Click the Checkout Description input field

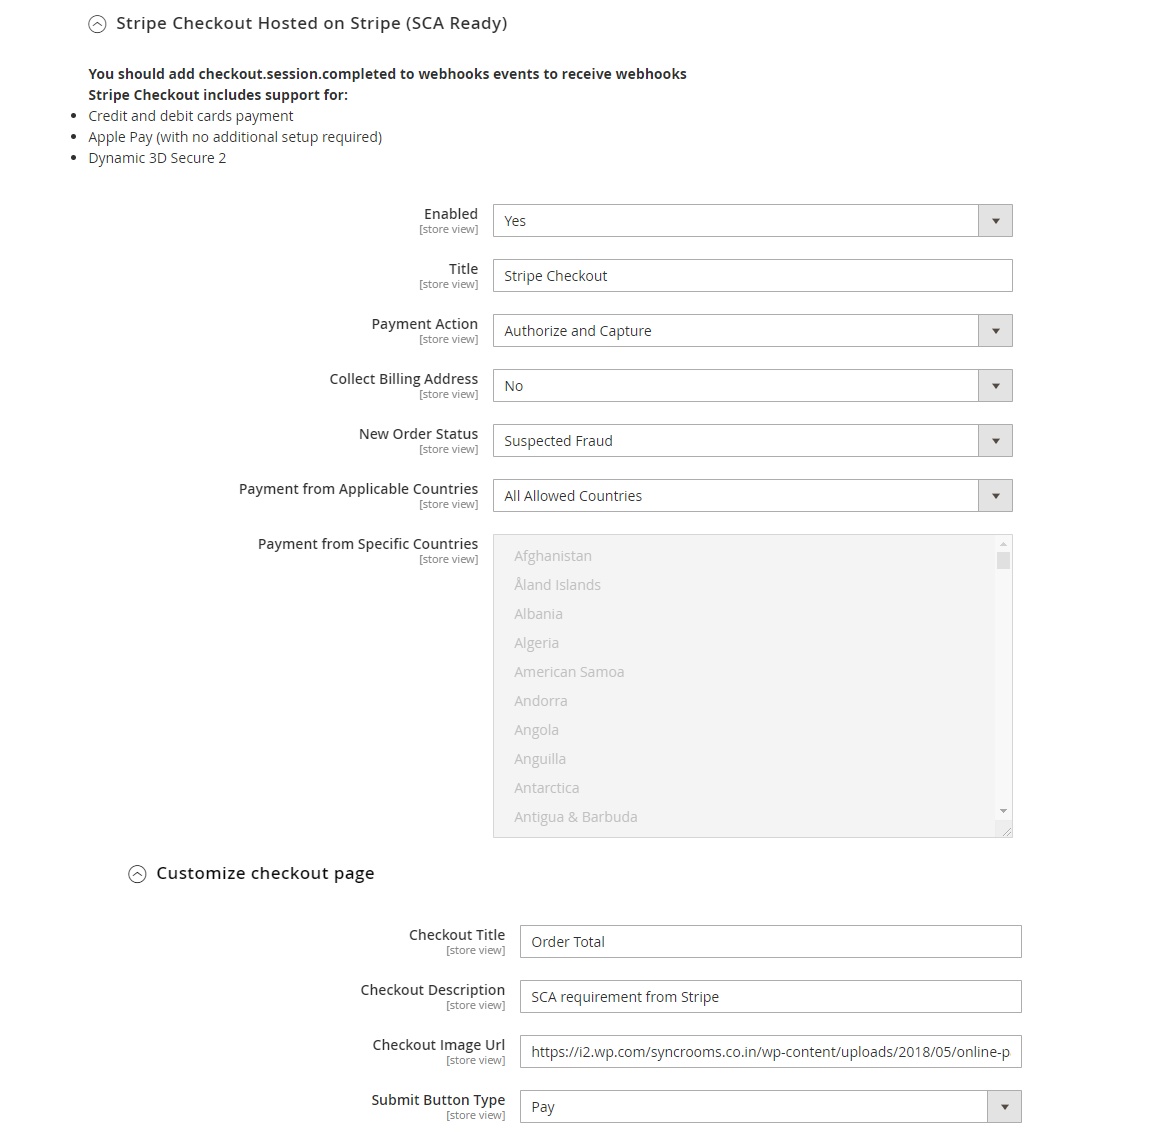tap(770, 997)
